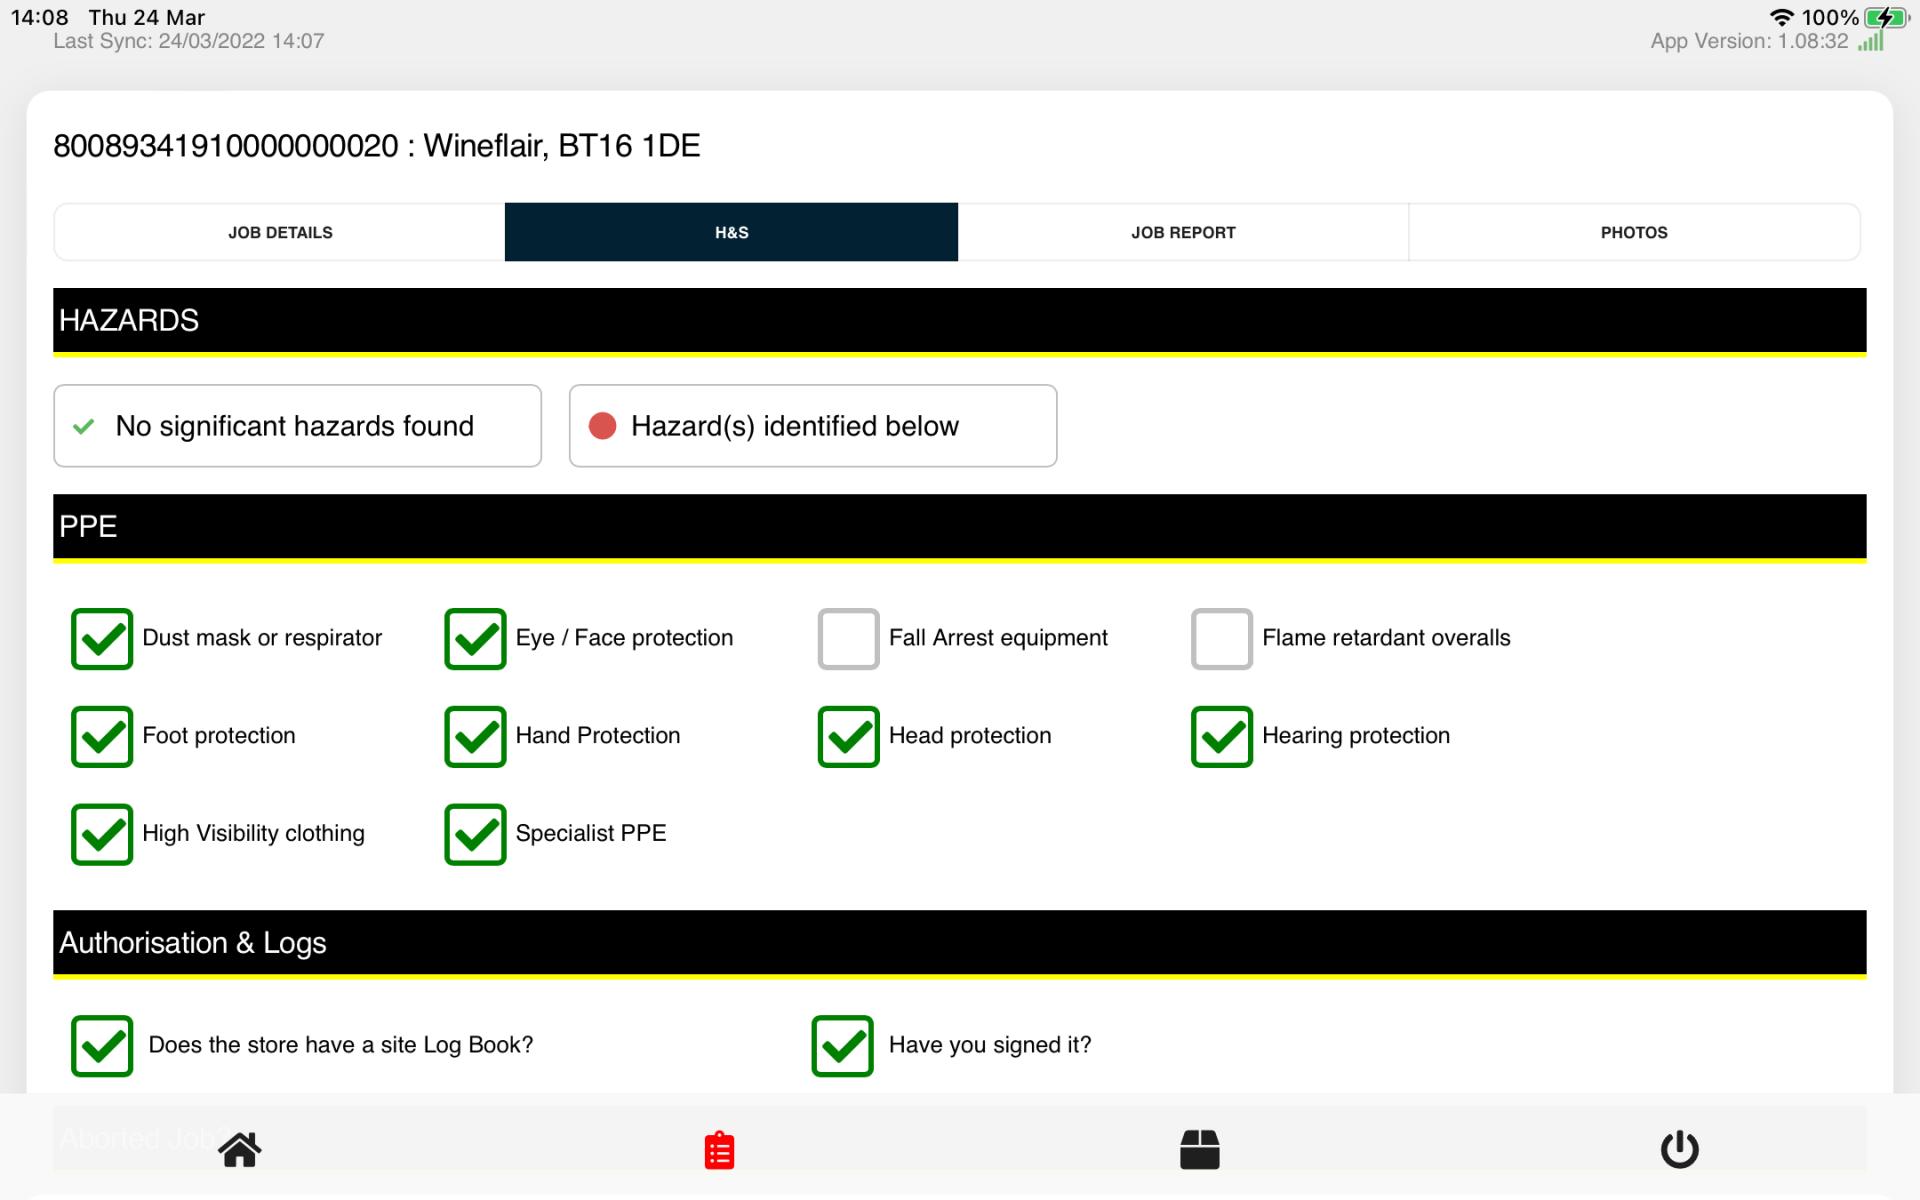
Task: Tap the power logout icon
Action: click(1679, 1149)
